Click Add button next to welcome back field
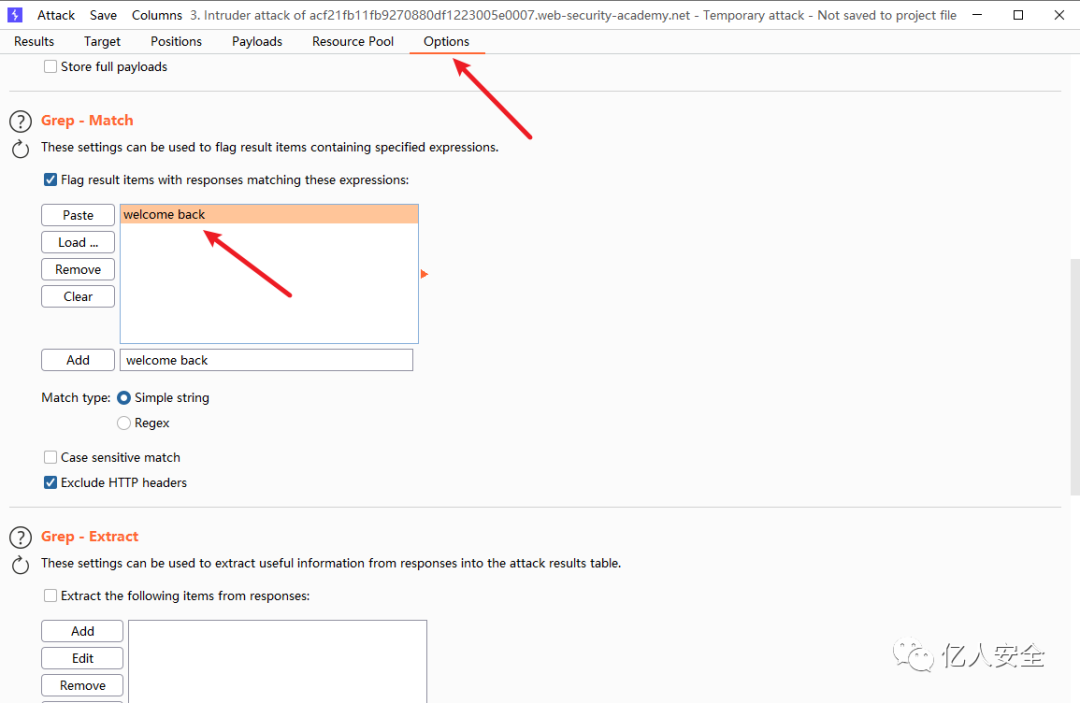 (78, 360)
